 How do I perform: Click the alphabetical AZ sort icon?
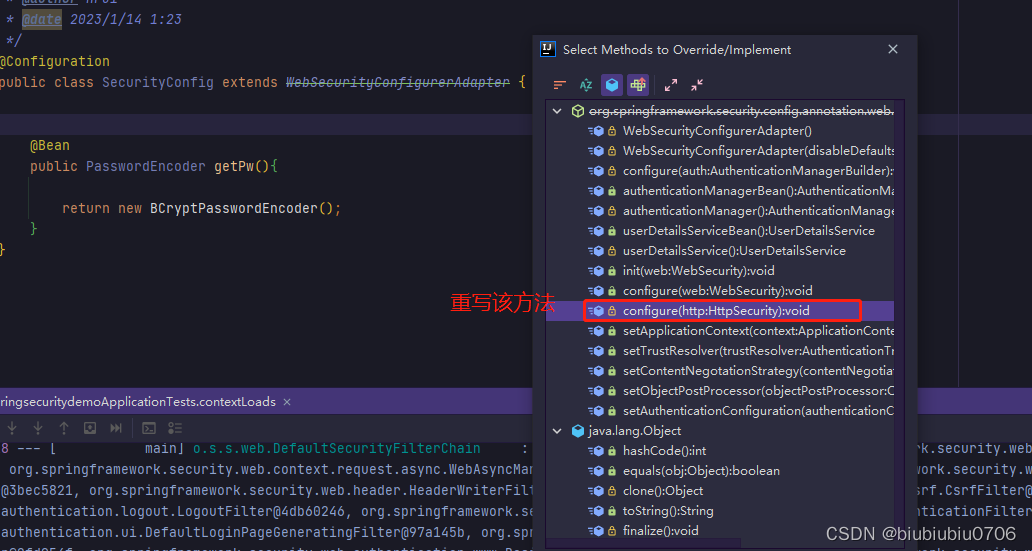586,85
